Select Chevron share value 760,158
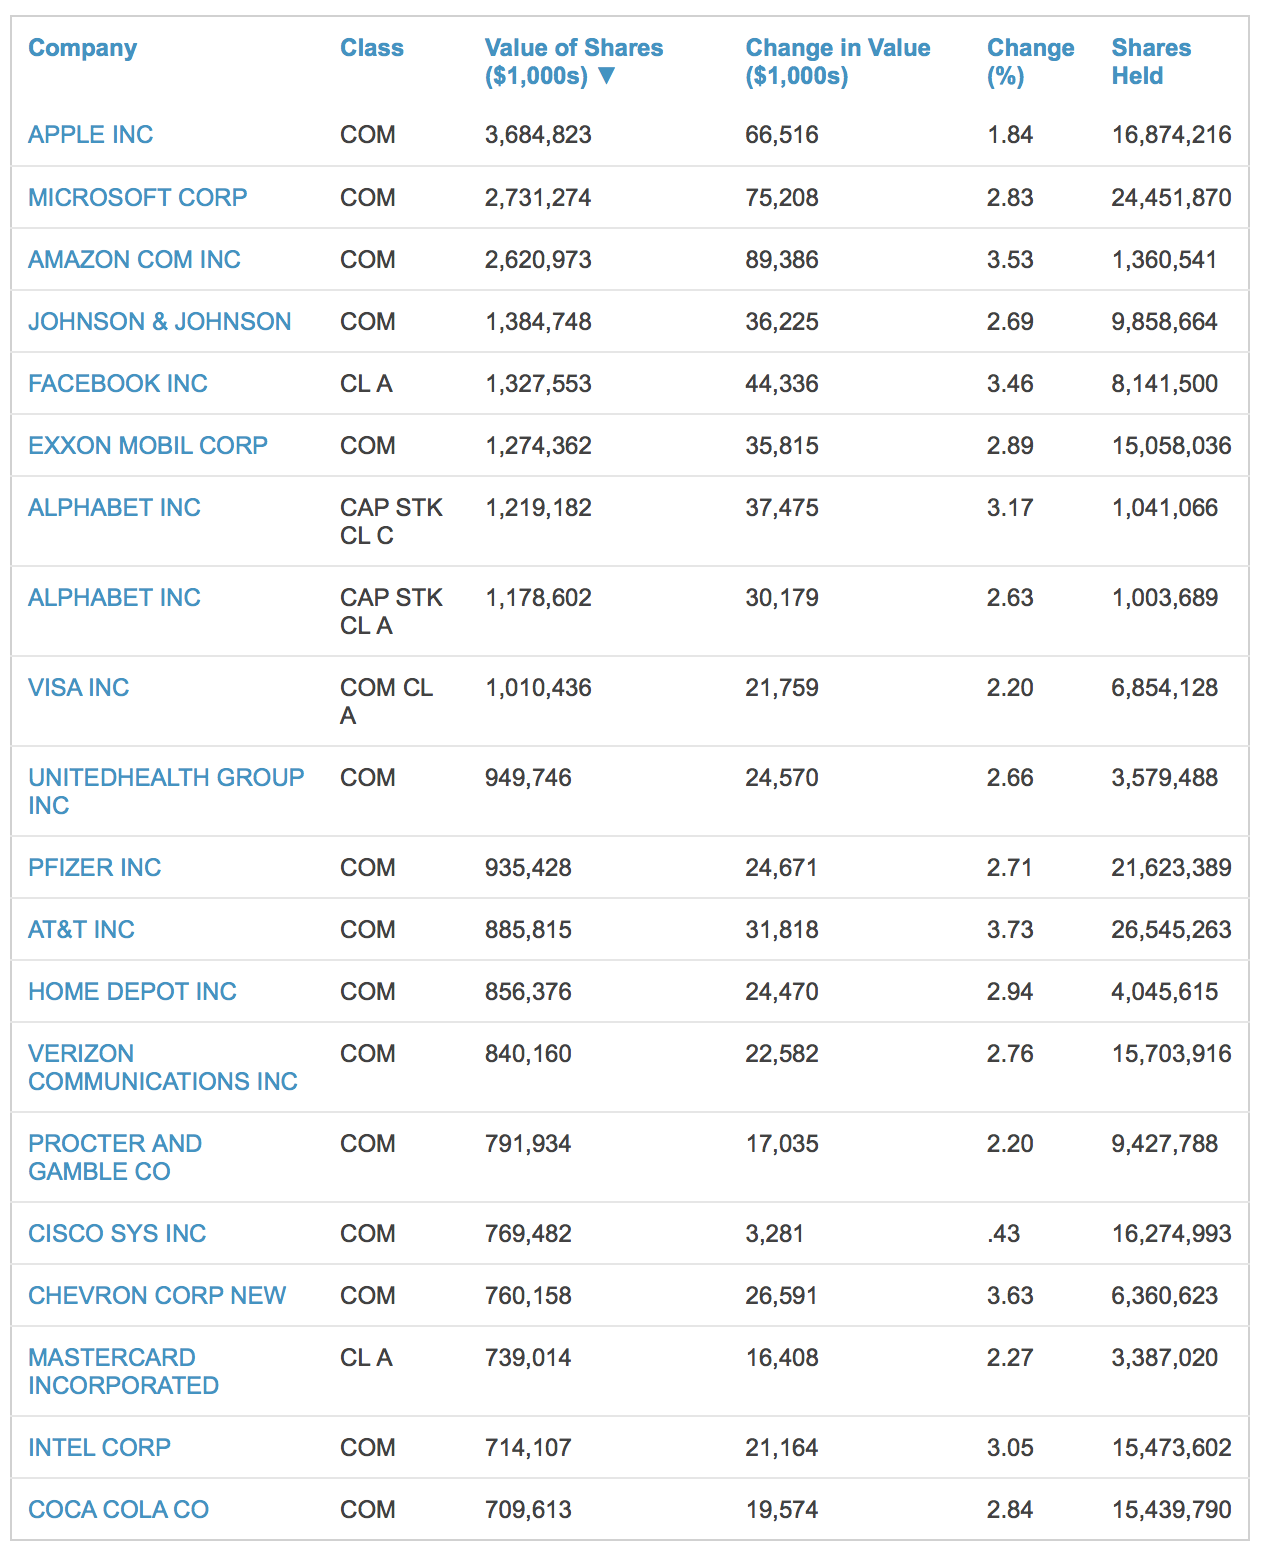This screenshot has height=1556, width=1266. [x=528, y=1296]
